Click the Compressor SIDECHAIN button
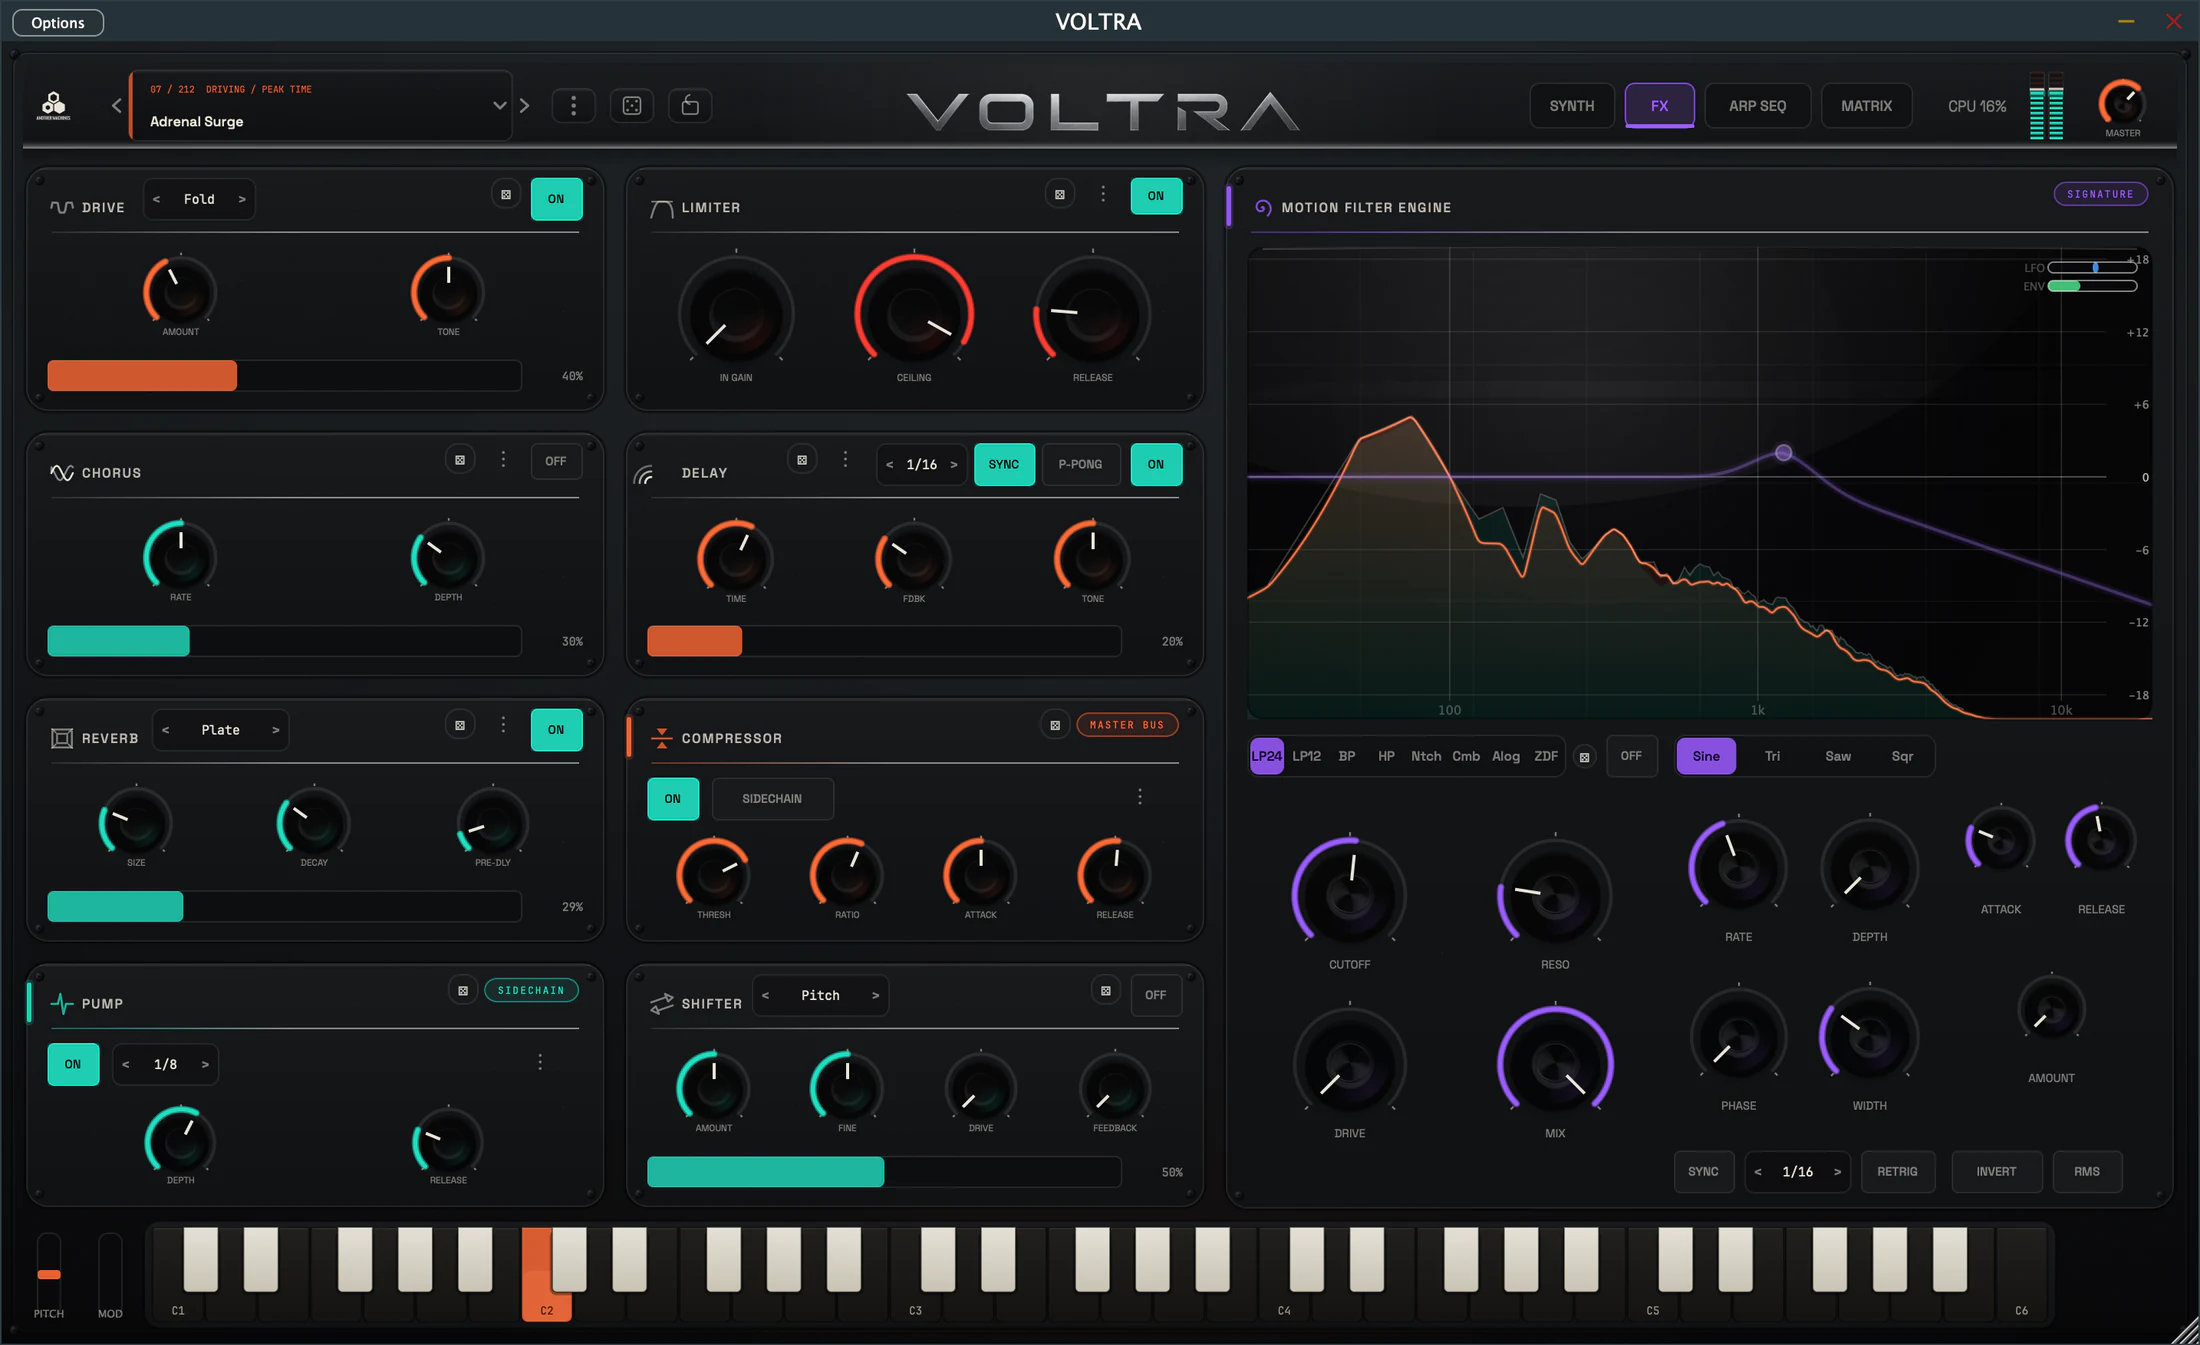 point(772,799)
